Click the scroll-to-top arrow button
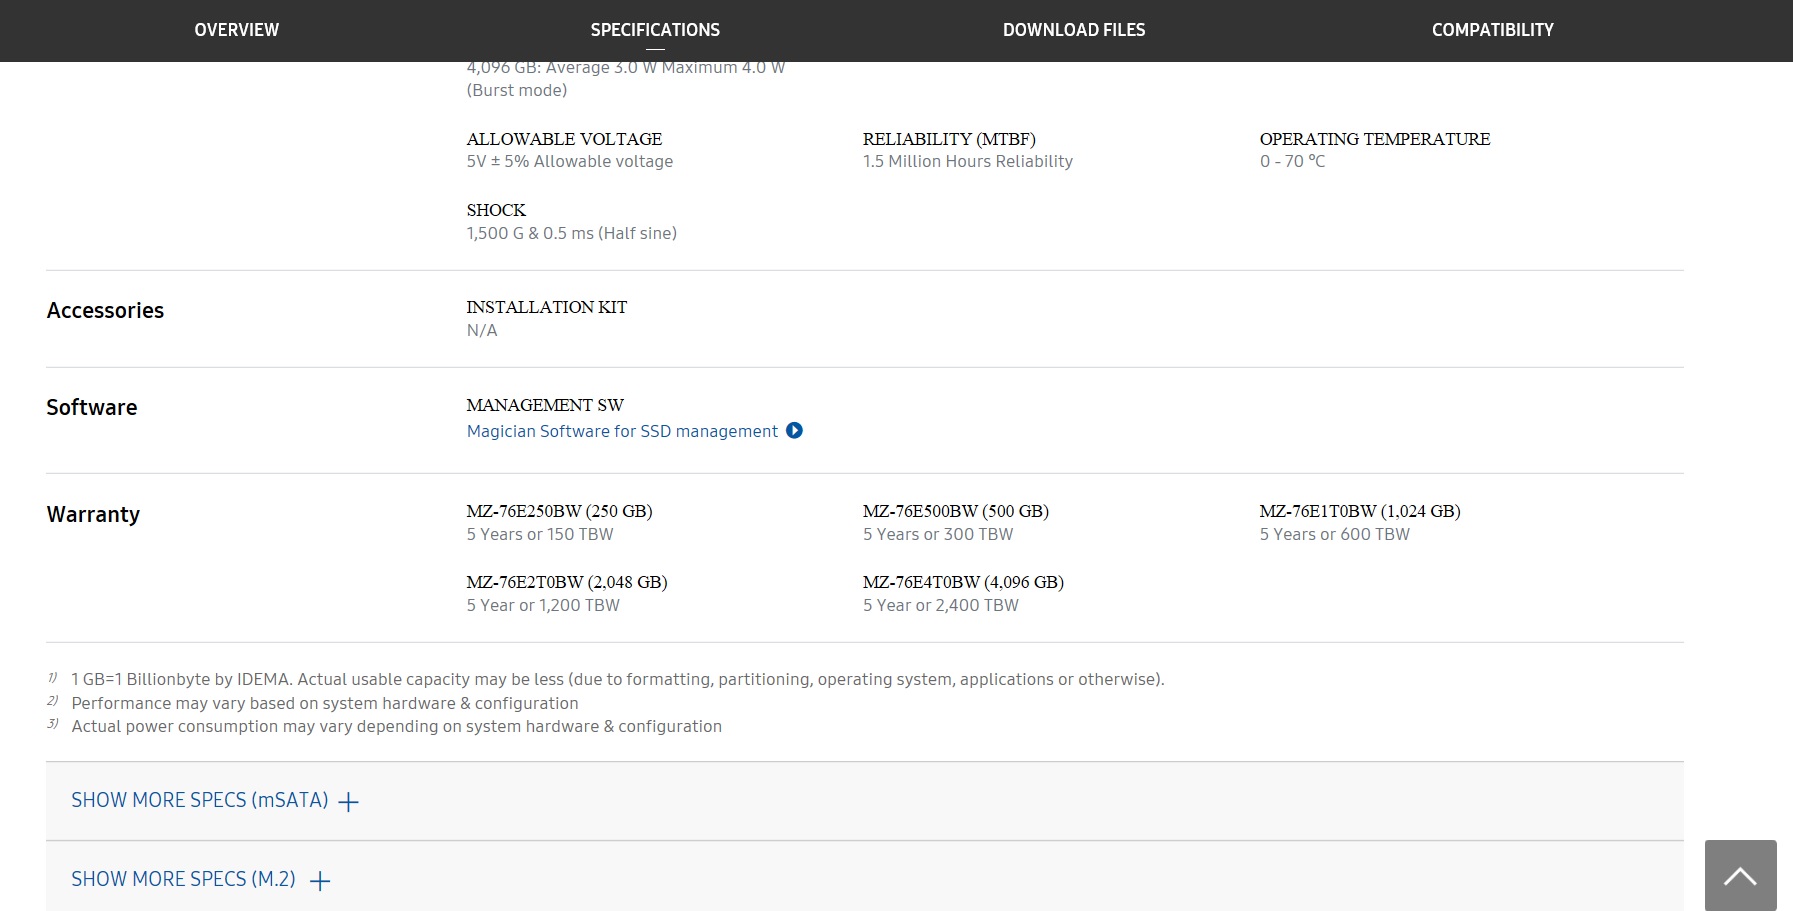Image resolution: width=1793 pixels, height=911 pixels. (x=1740, y=876)
